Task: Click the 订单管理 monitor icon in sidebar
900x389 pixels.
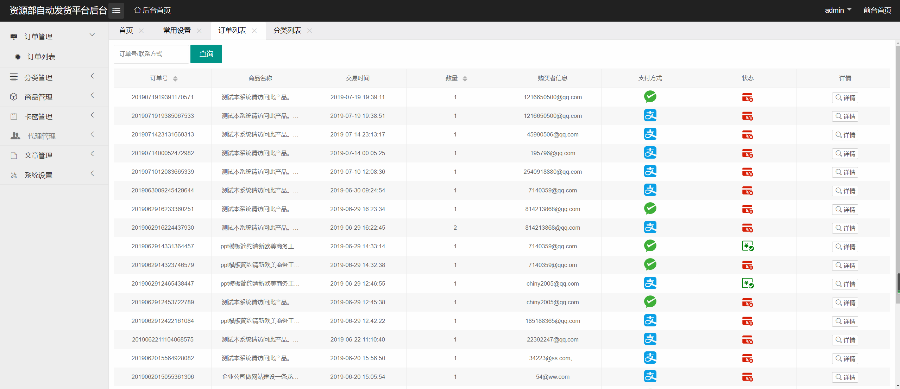Action: pos(14,36)
